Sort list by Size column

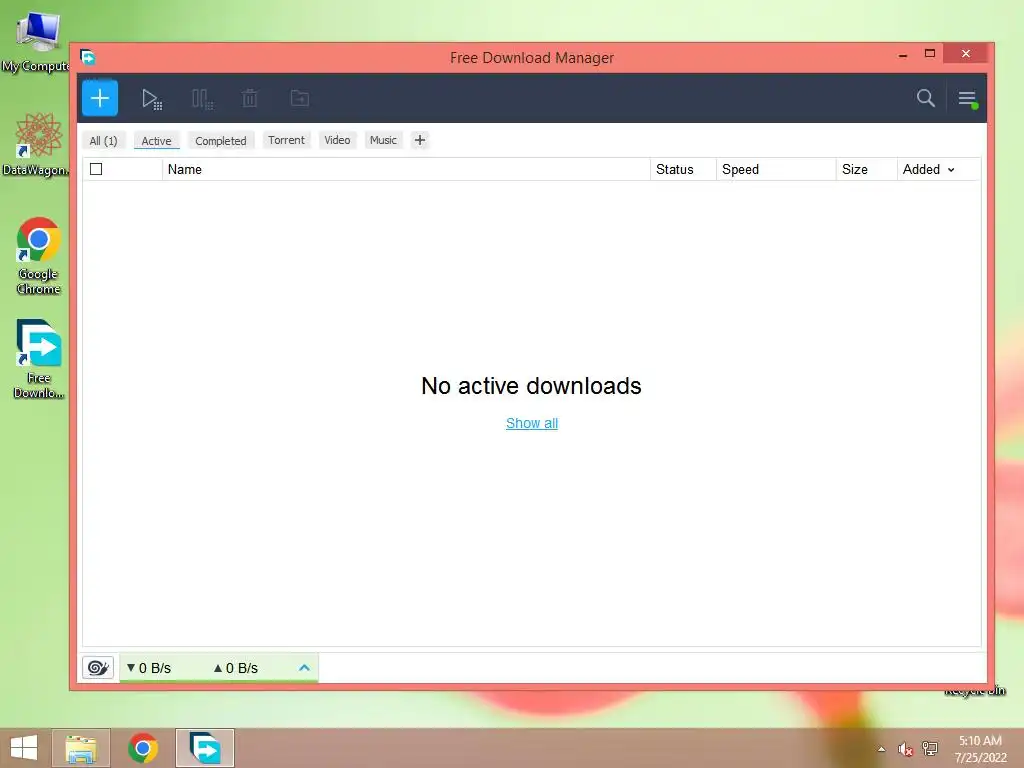click(x=866, y=169)
